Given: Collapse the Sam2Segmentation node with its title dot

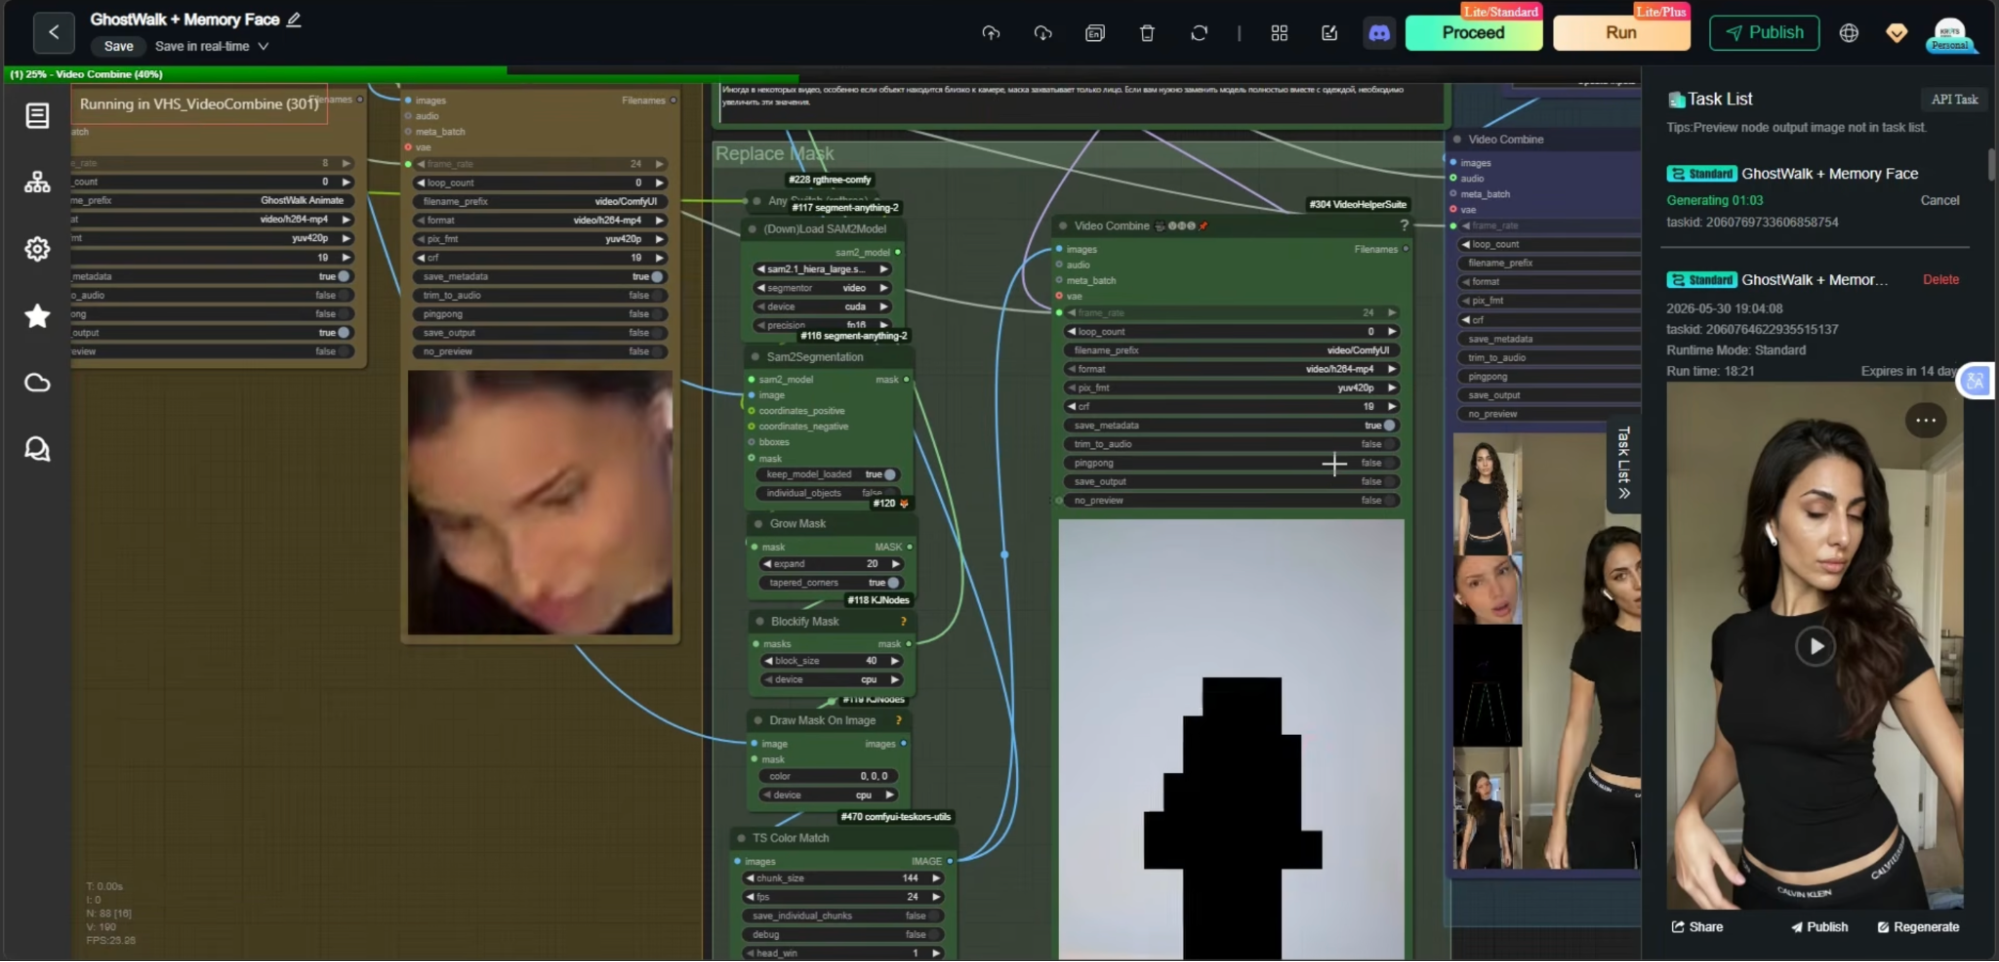Looking at the screenshot, I should [x=755, y=357].
